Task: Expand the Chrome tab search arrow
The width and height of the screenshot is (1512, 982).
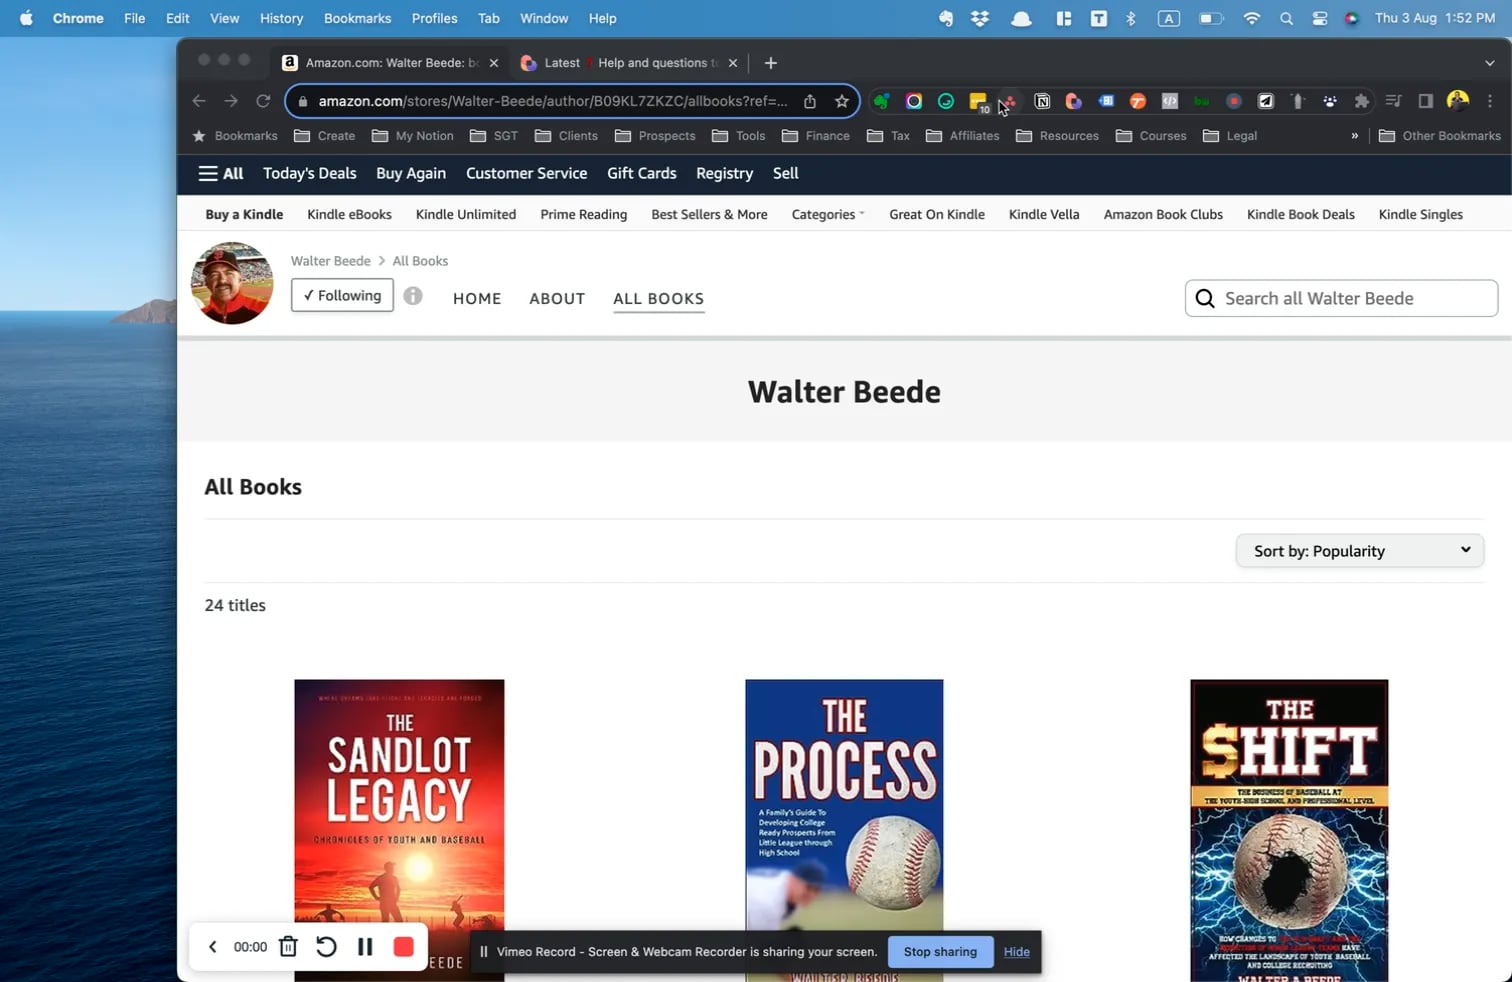Action: [1490, 63]
